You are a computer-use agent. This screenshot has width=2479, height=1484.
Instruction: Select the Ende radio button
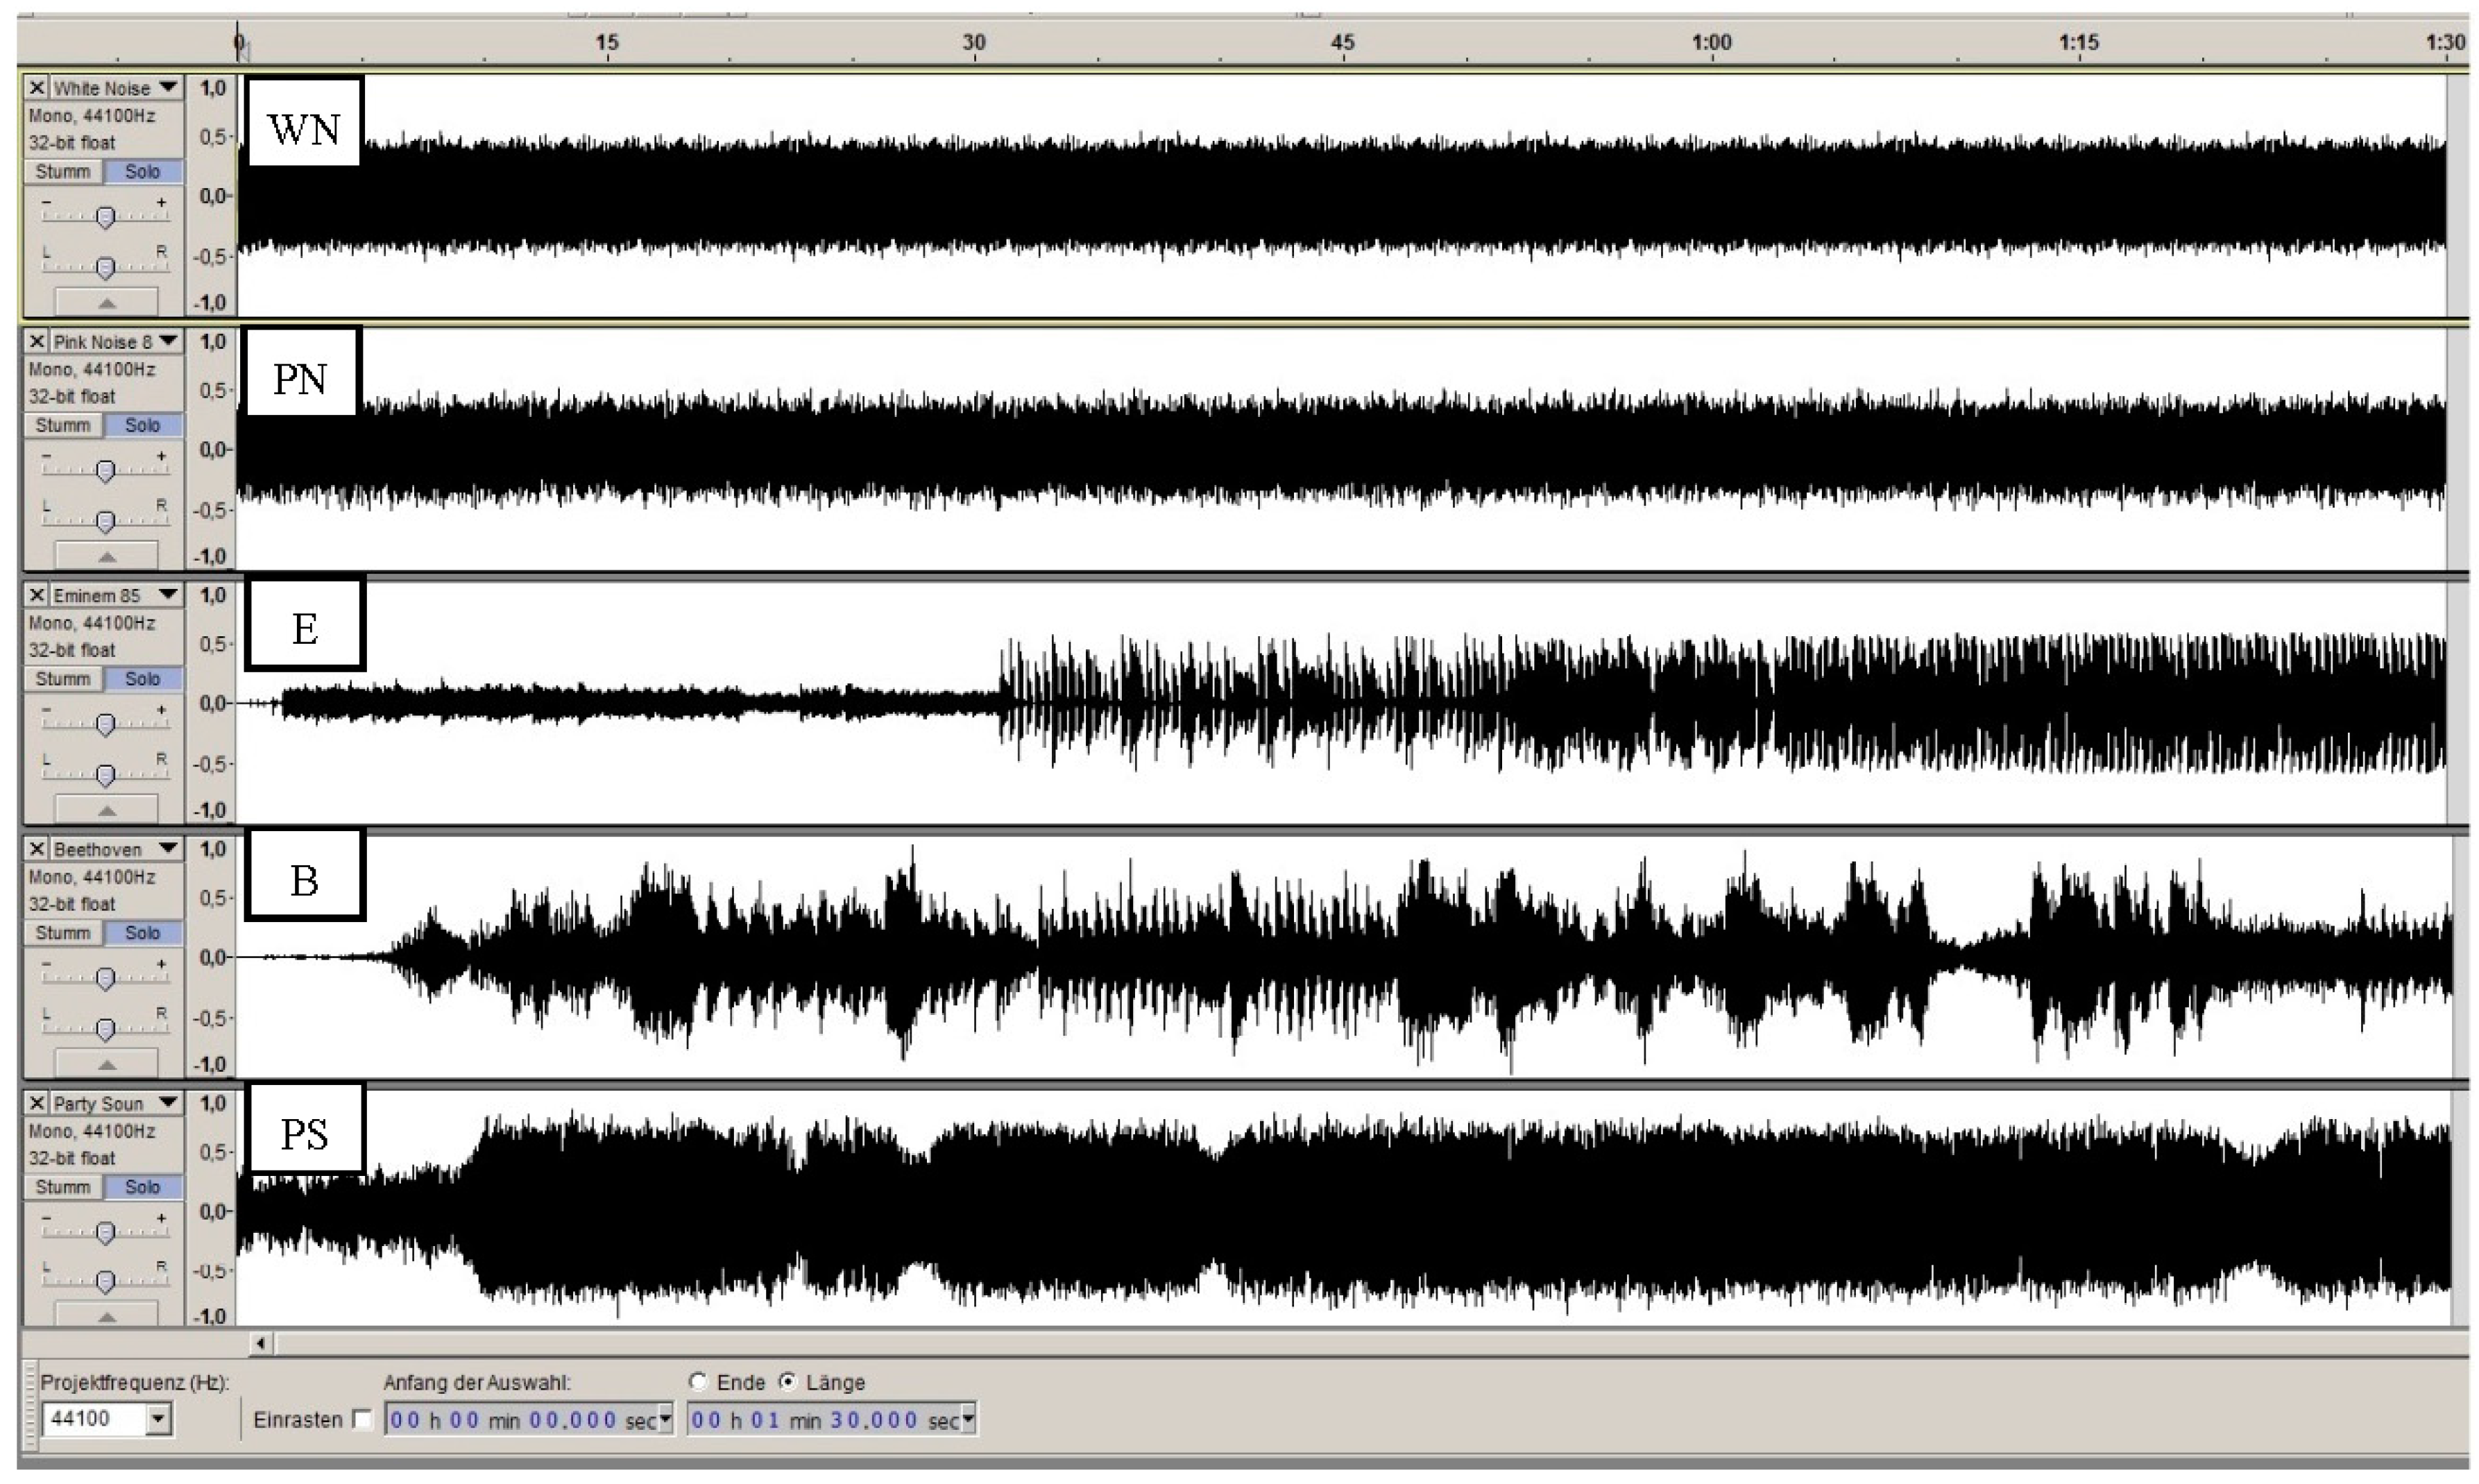[698, 1382]
